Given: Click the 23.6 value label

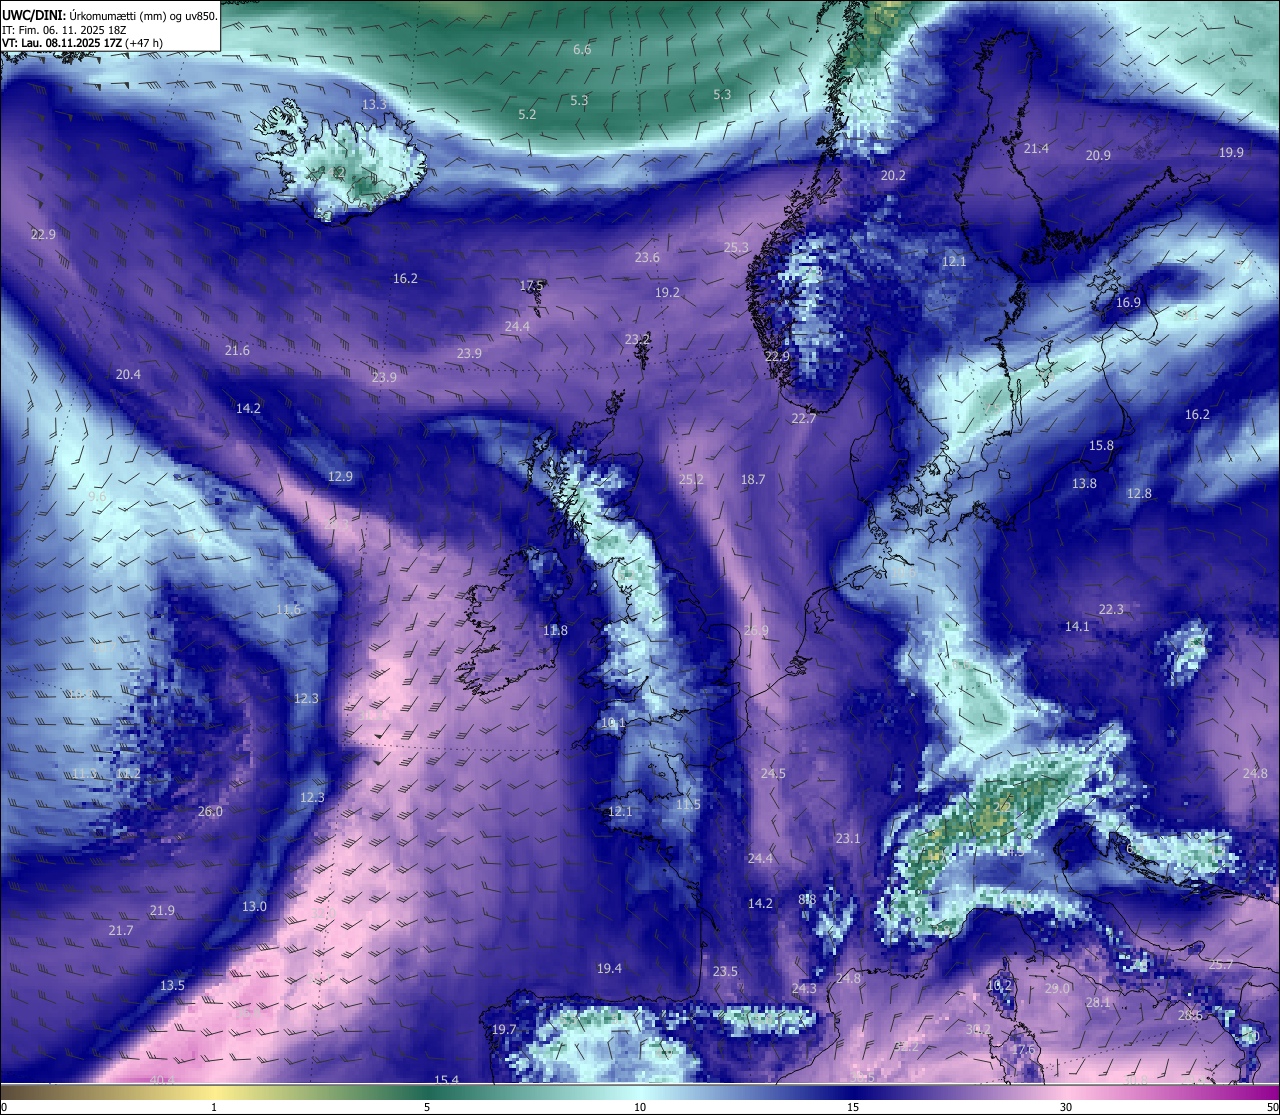Looking at the screenshot, I should click(647, 257).
